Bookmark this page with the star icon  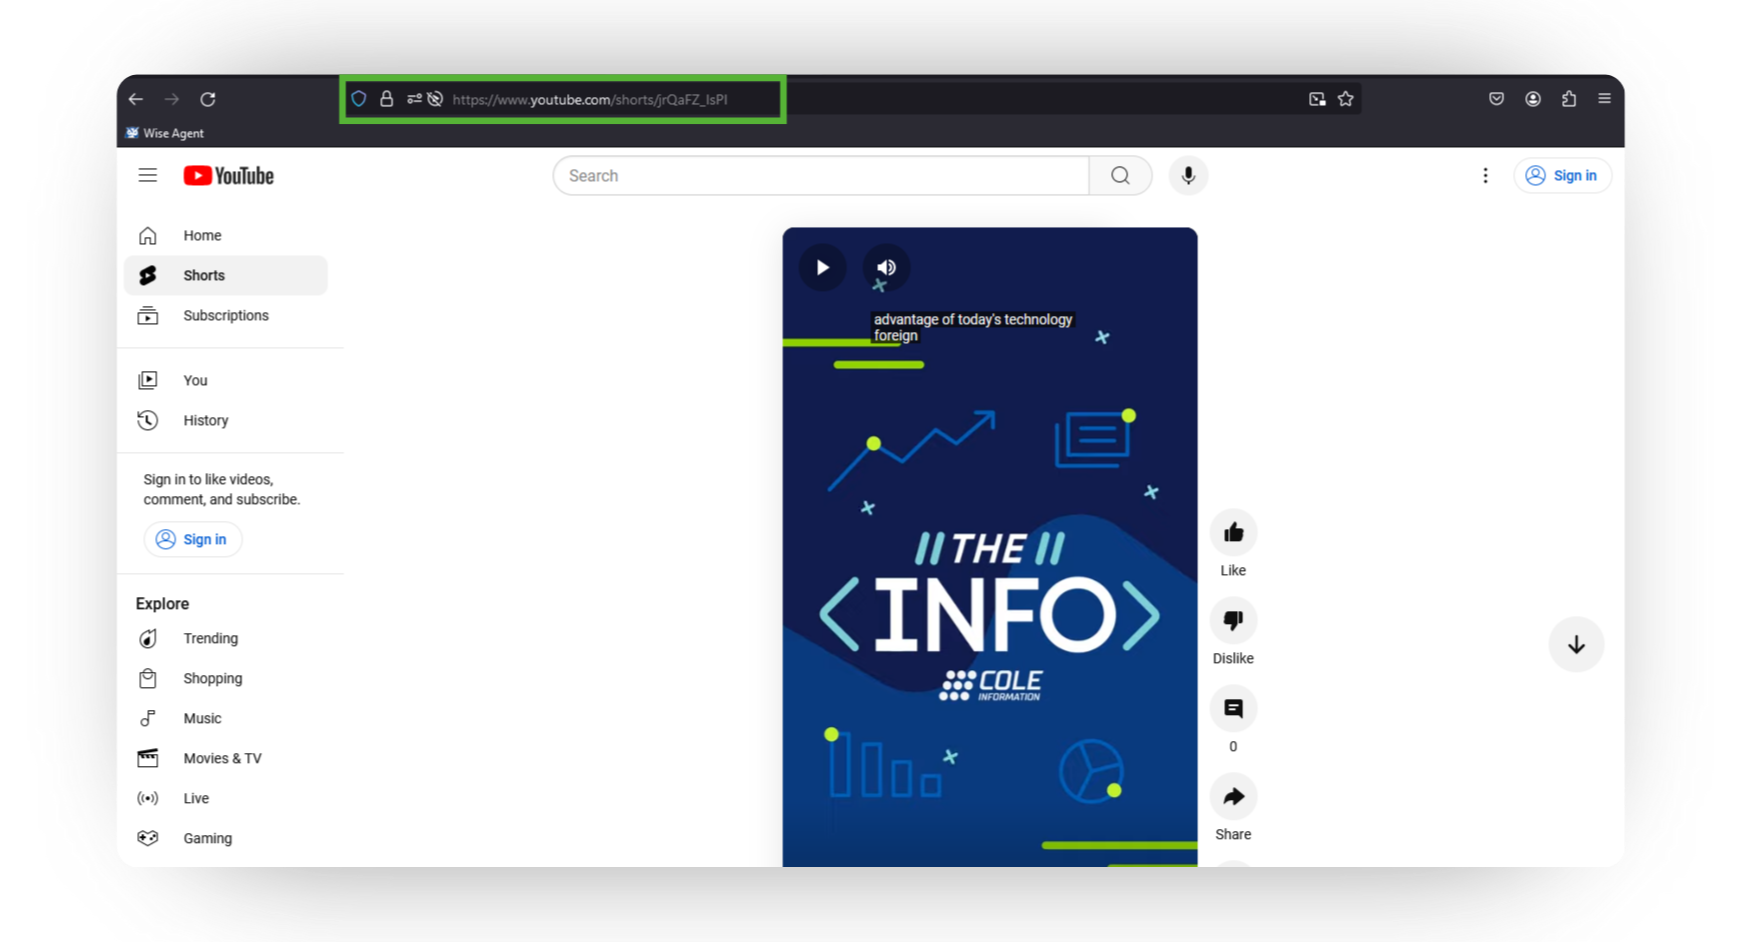[1346, 99]
